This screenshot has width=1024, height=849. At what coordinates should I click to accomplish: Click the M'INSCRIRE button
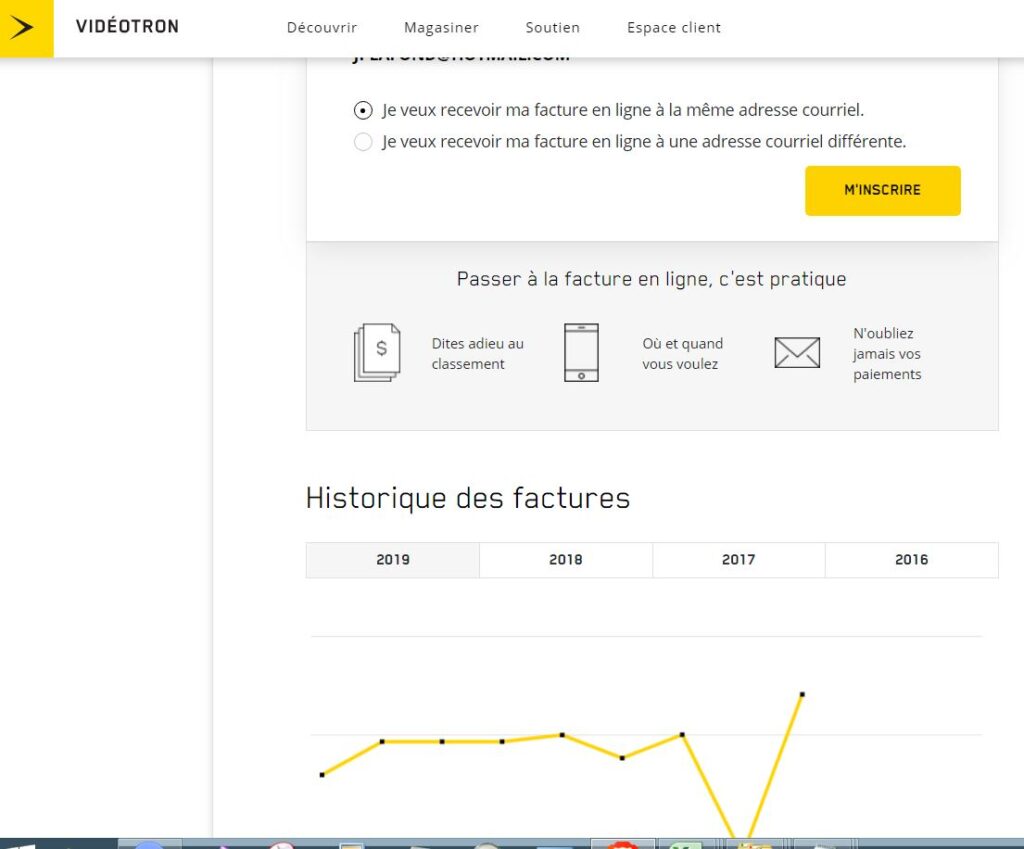click(882, 190)
